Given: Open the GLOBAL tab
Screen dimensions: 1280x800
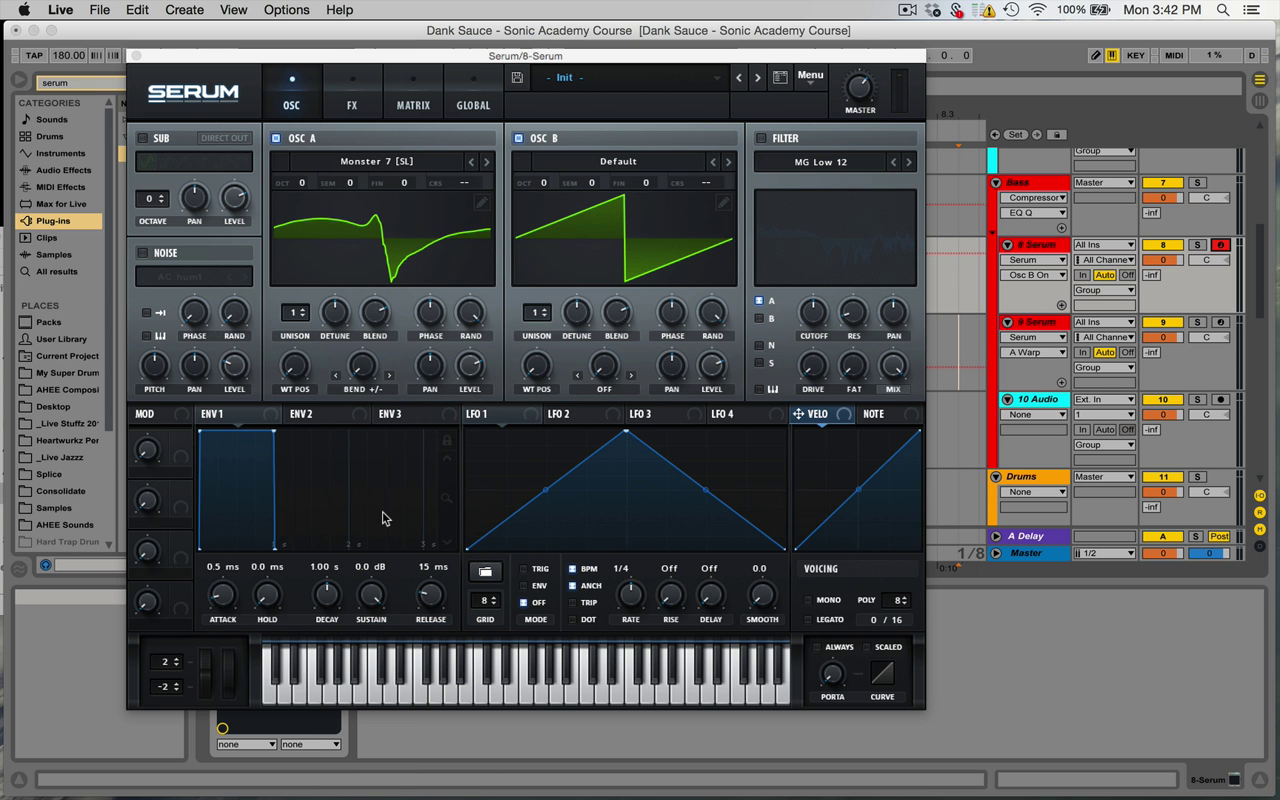Looking at the screenshot, I should [x=473, y=93].
